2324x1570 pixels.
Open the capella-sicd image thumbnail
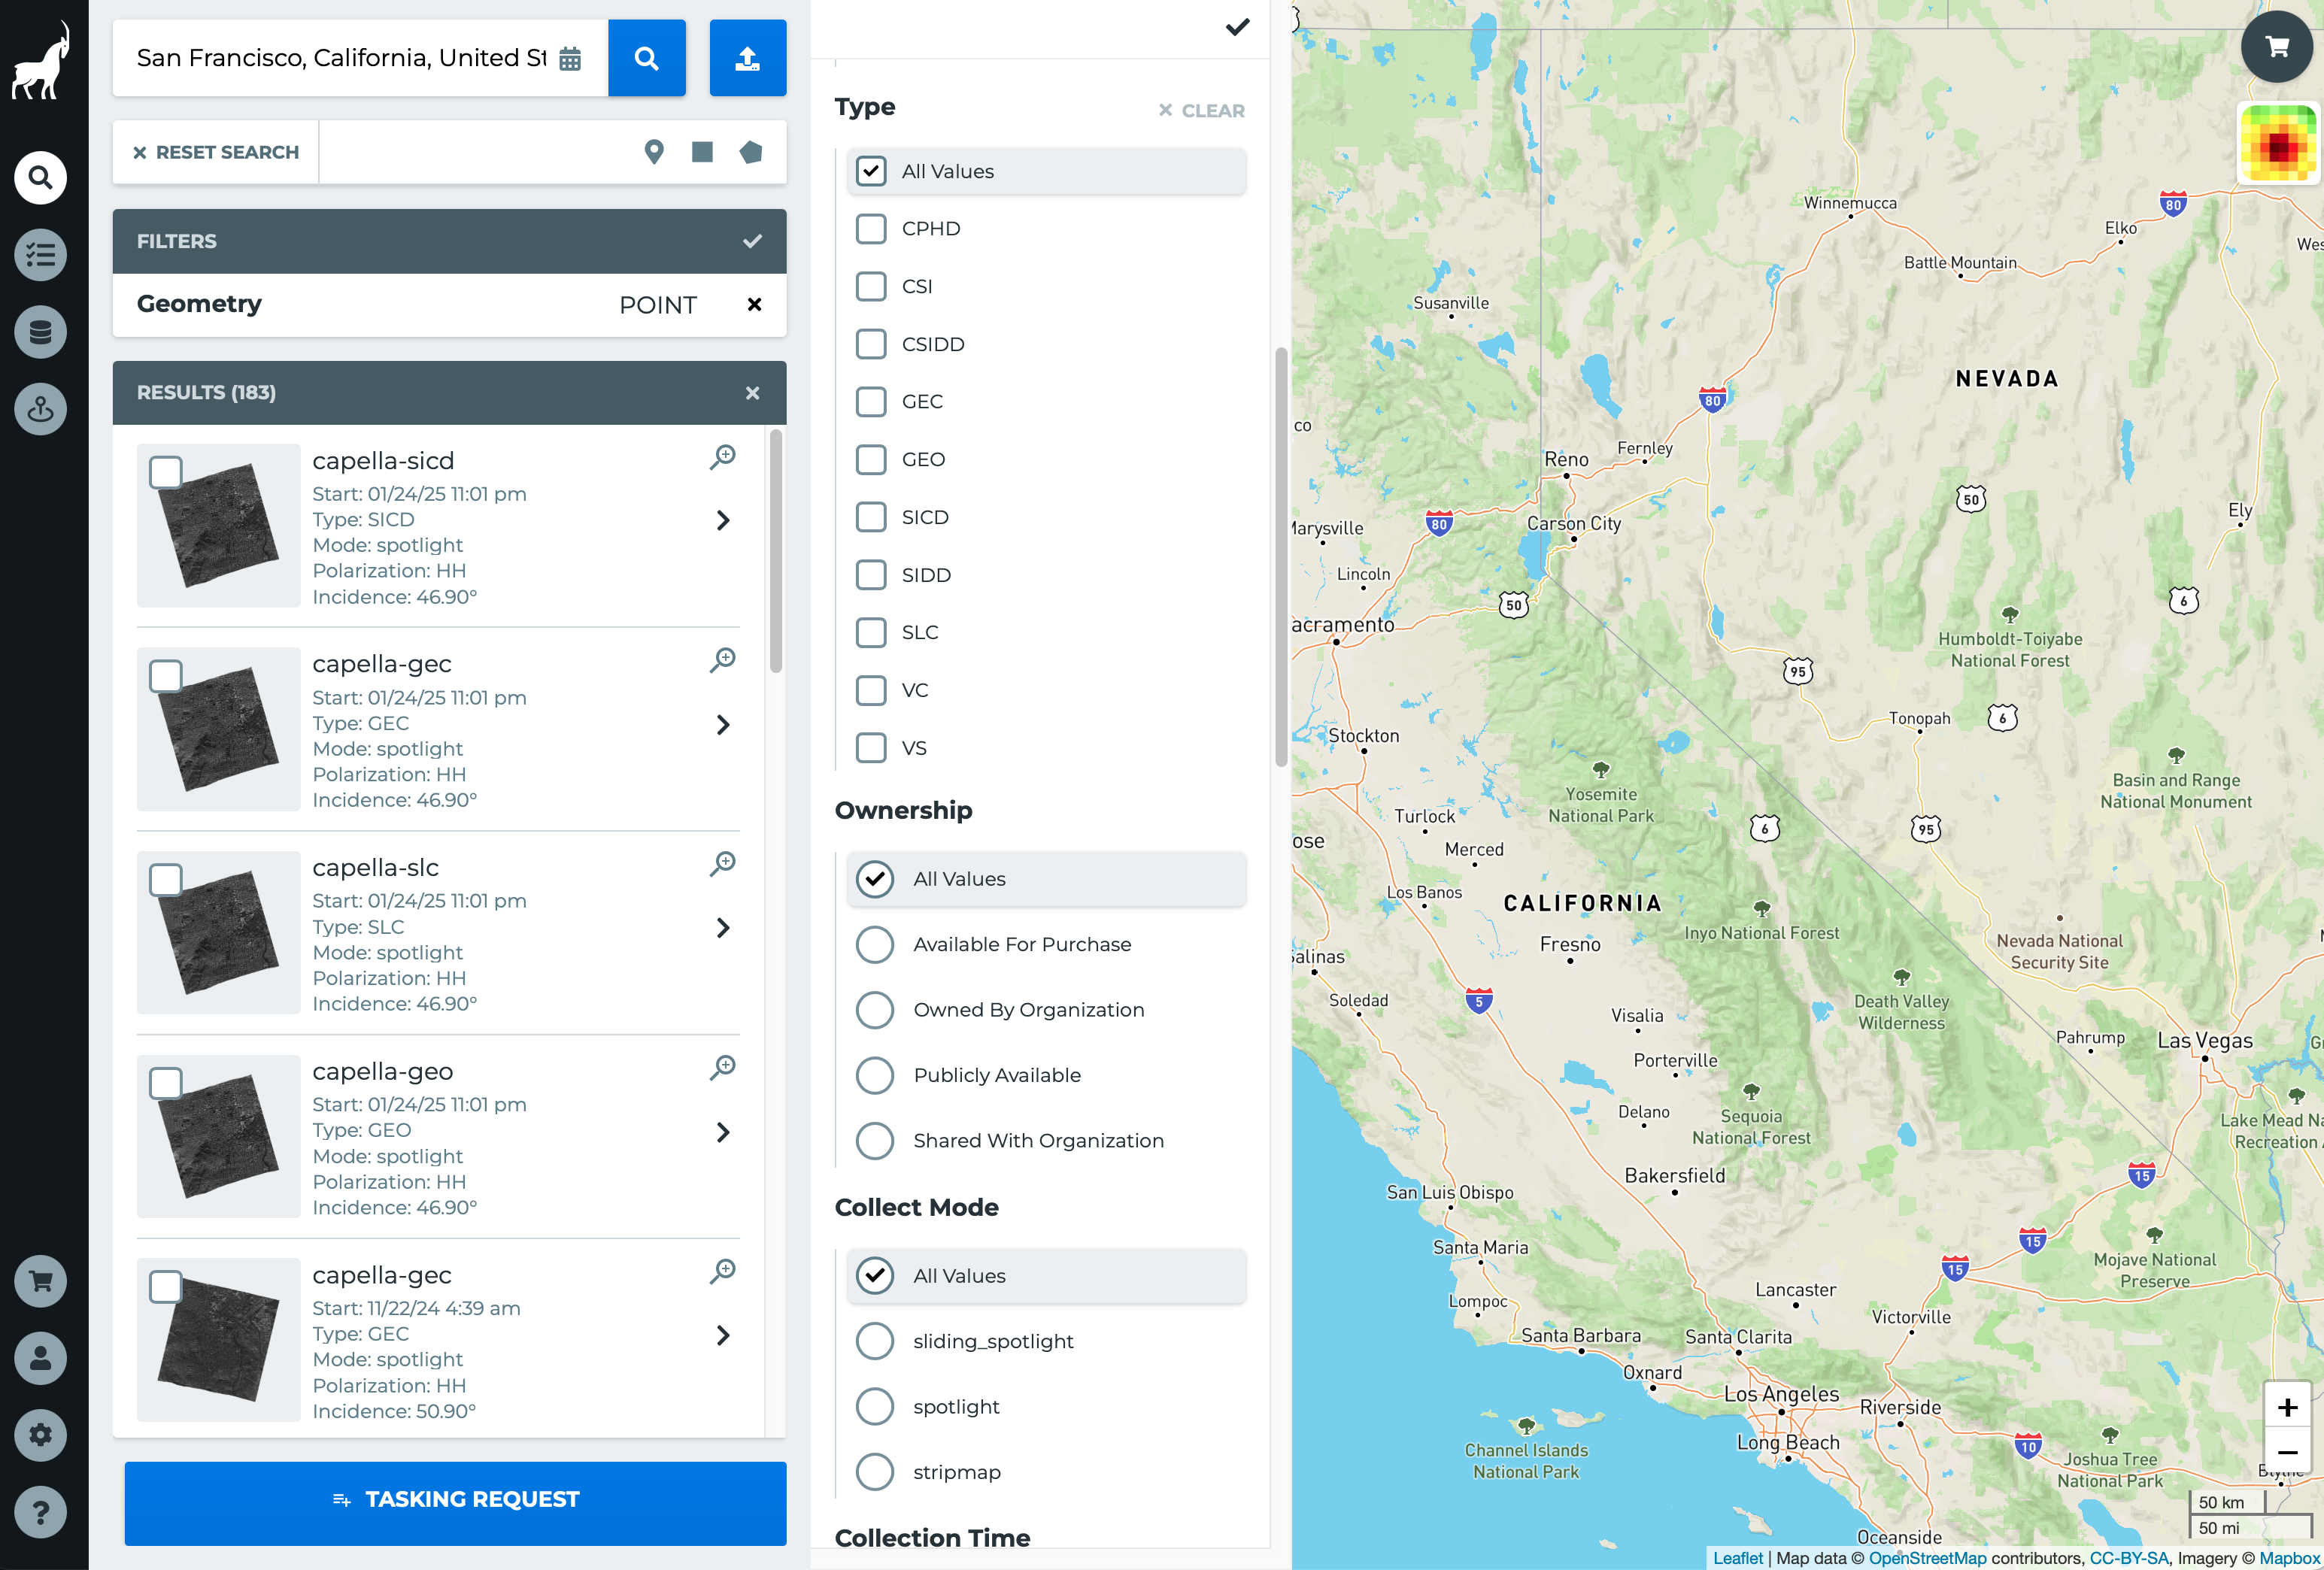click(218, 525)
